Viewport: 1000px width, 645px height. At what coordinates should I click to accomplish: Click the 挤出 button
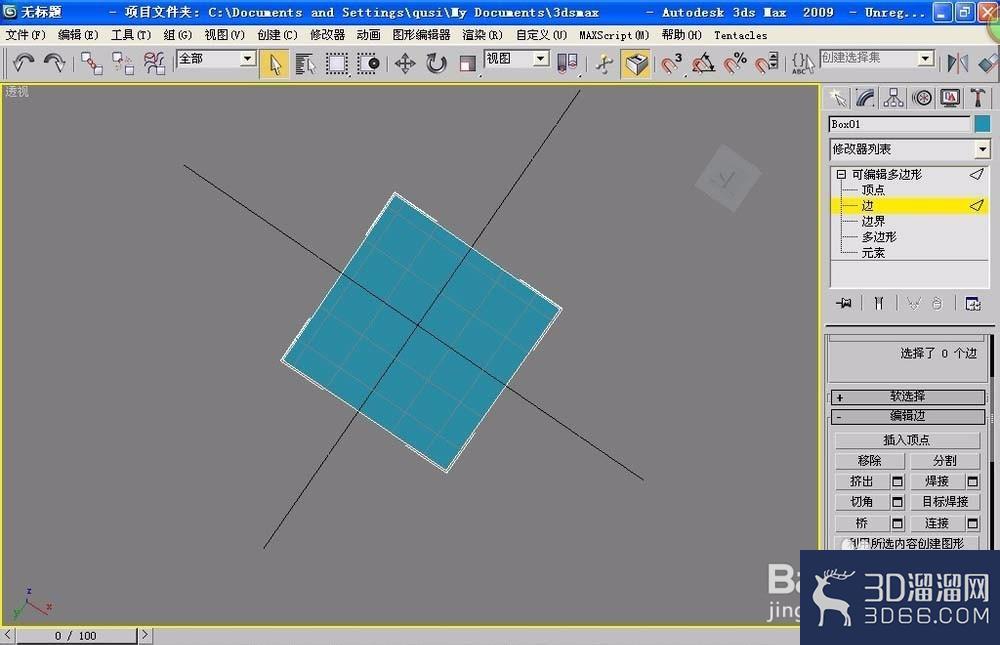tap(862, 481)
